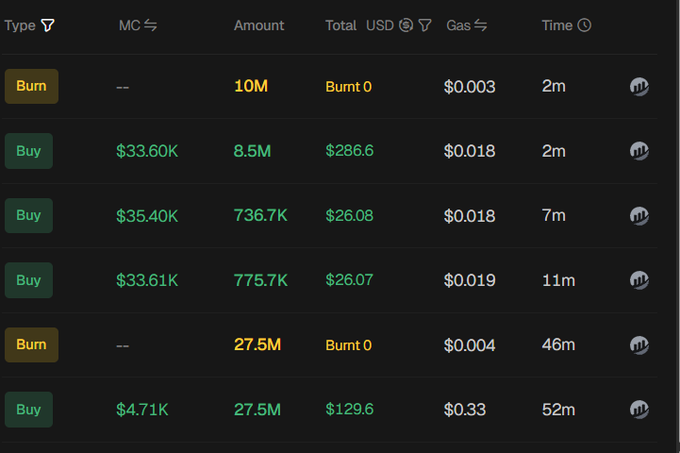Click the 775.7K amount value
680x453 pixels.
[260, 280]
